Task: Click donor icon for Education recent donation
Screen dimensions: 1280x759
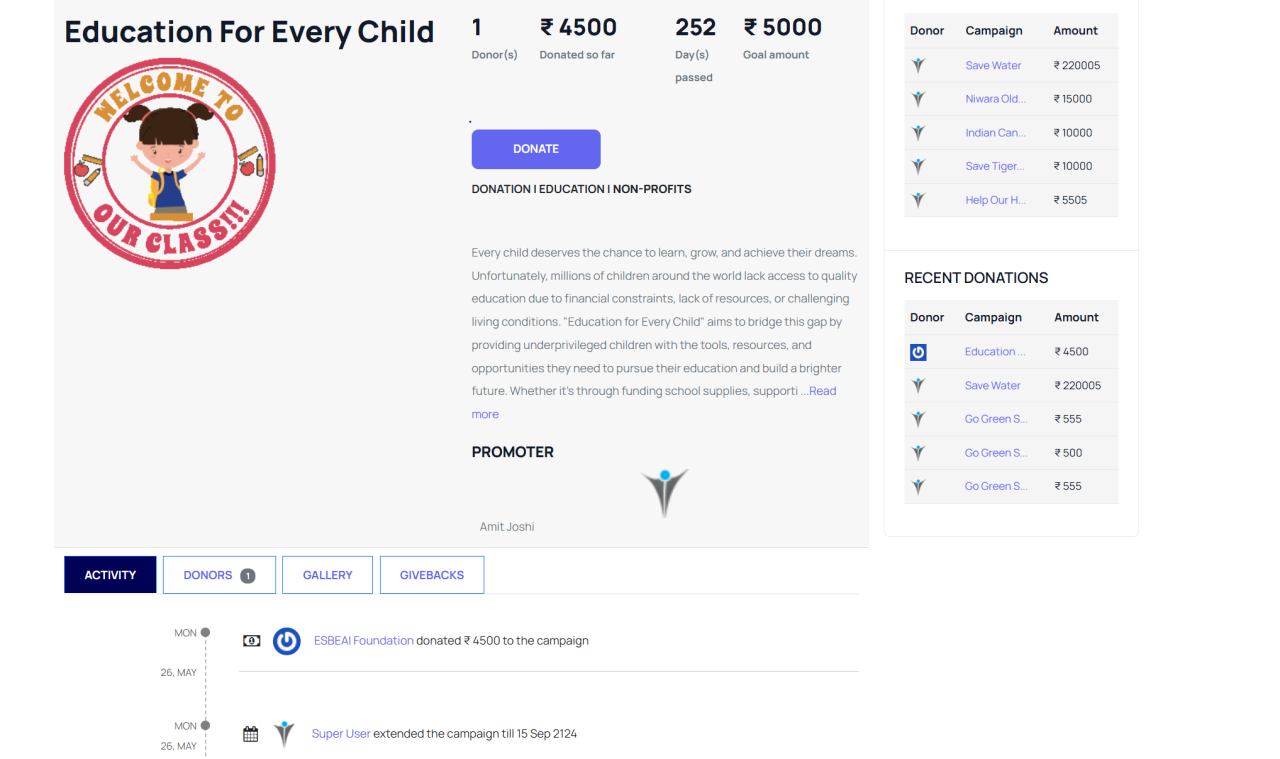Action: (918, 352)
